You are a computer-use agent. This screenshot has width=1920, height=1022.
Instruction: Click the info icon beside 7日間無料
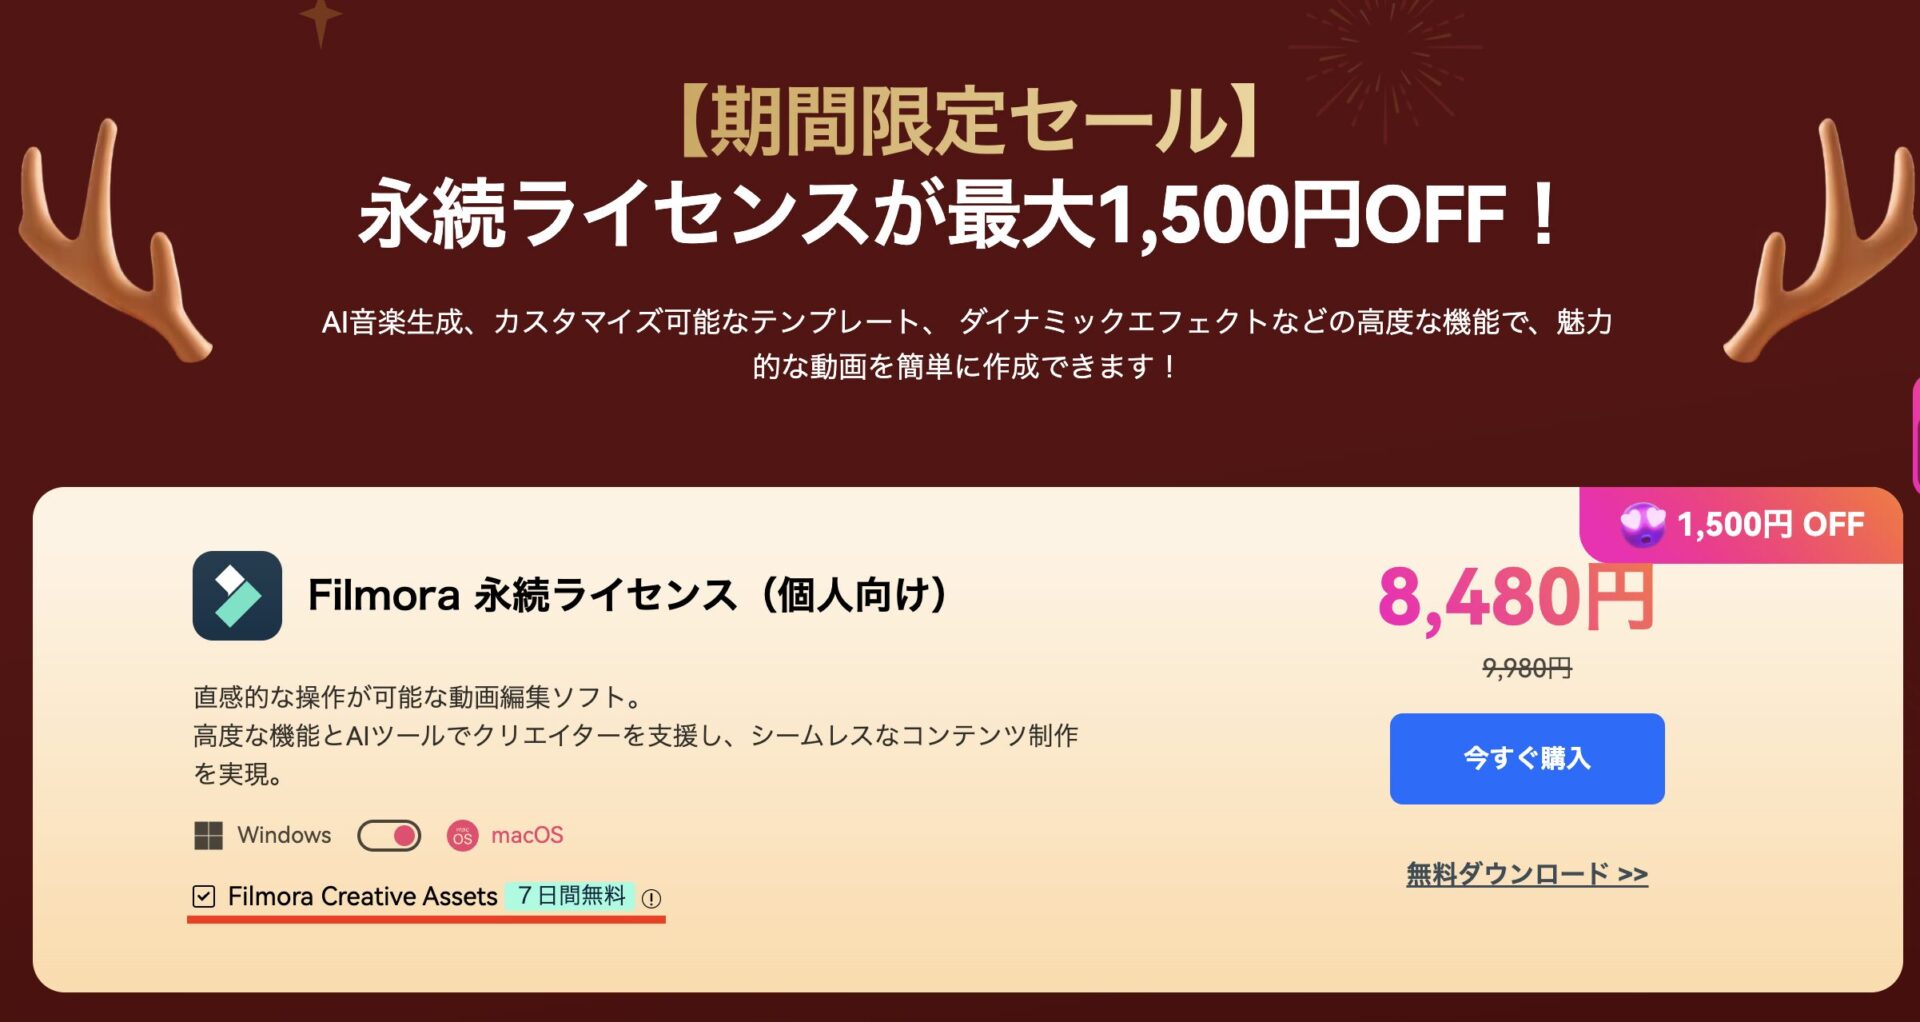point(654,898)
